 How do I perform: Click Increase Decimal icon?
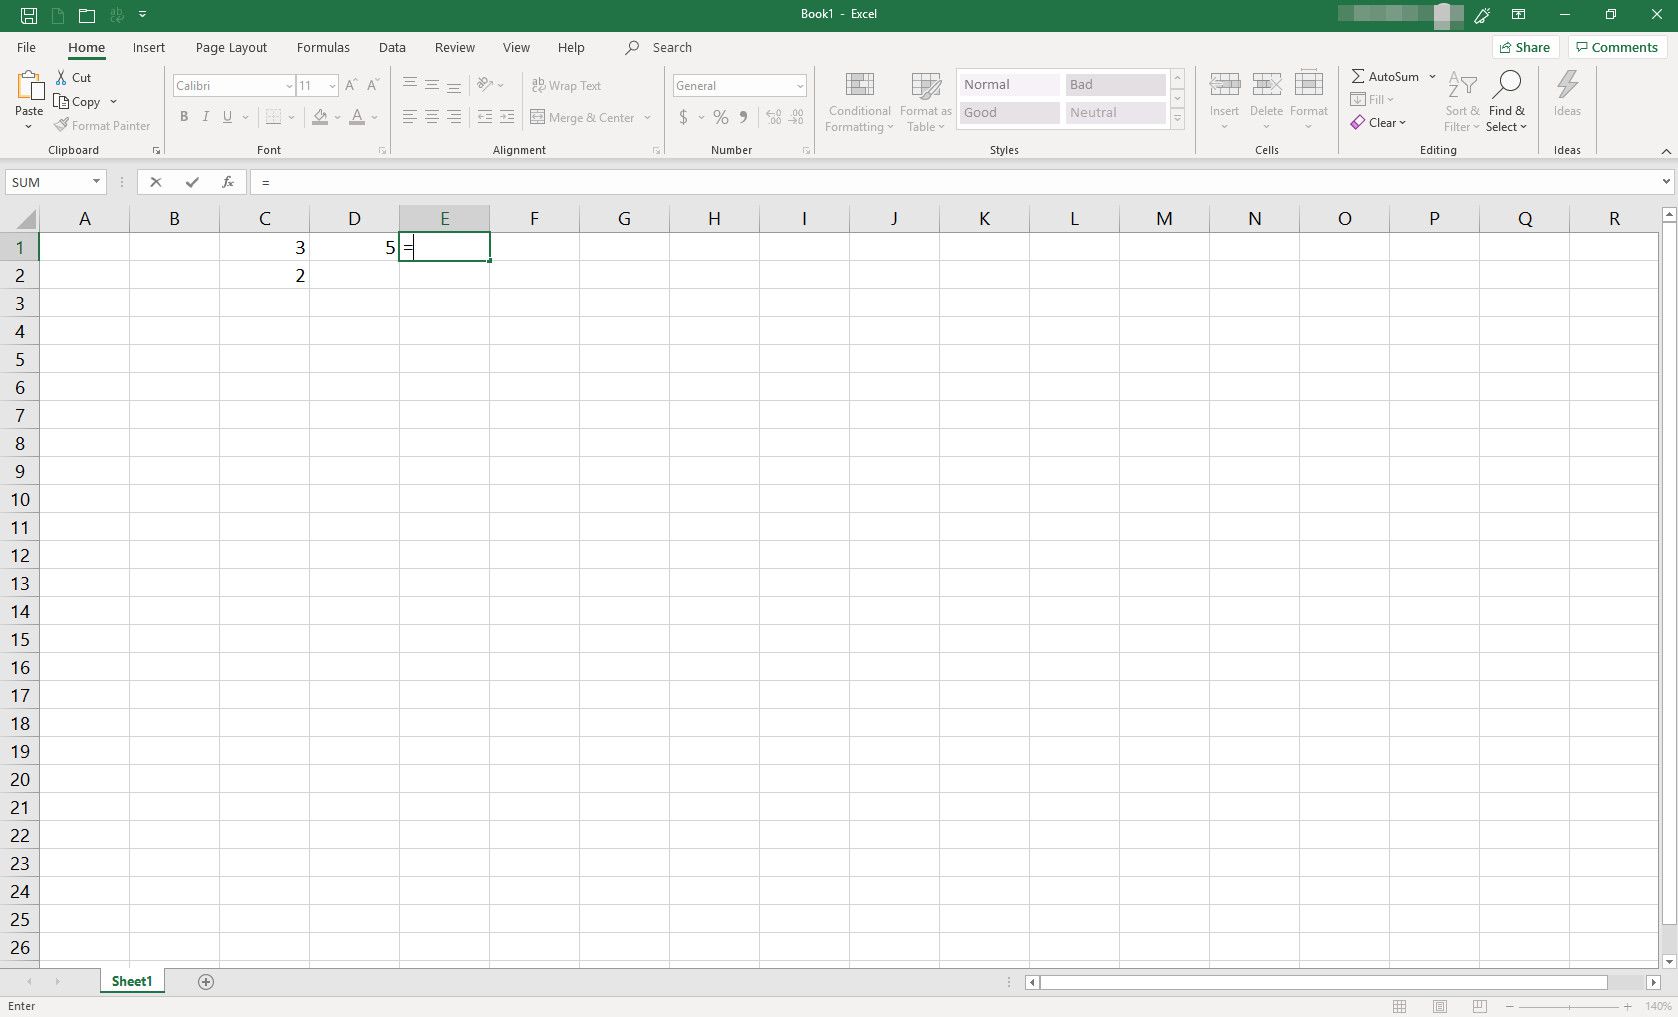pos(774,117)
